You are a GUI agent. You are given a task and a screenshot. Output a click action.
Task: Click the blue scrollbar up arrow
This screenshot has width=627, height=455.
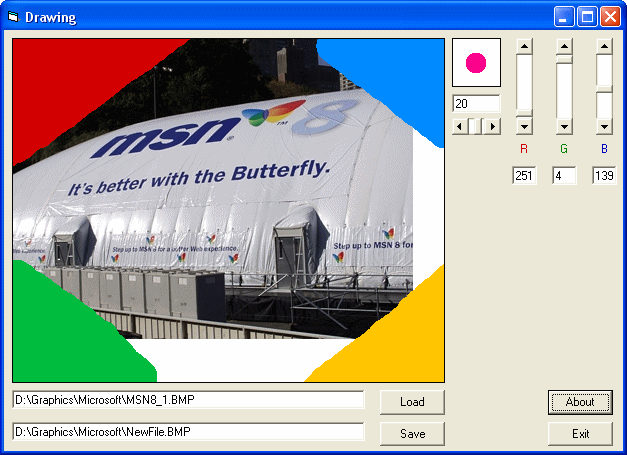pyautogui.click(x=604, y=46)
